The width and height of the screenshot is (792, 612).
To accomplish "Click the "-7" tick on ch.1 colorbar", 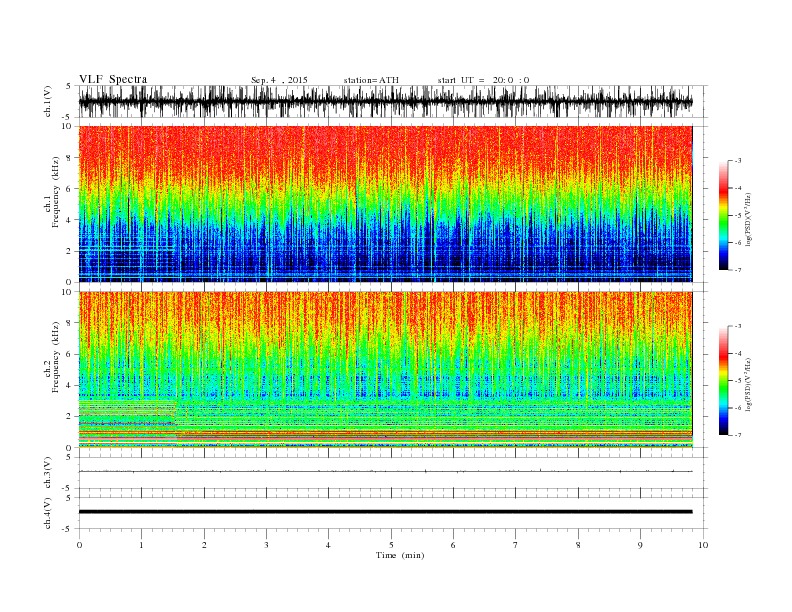I will (x=738, y=270).
